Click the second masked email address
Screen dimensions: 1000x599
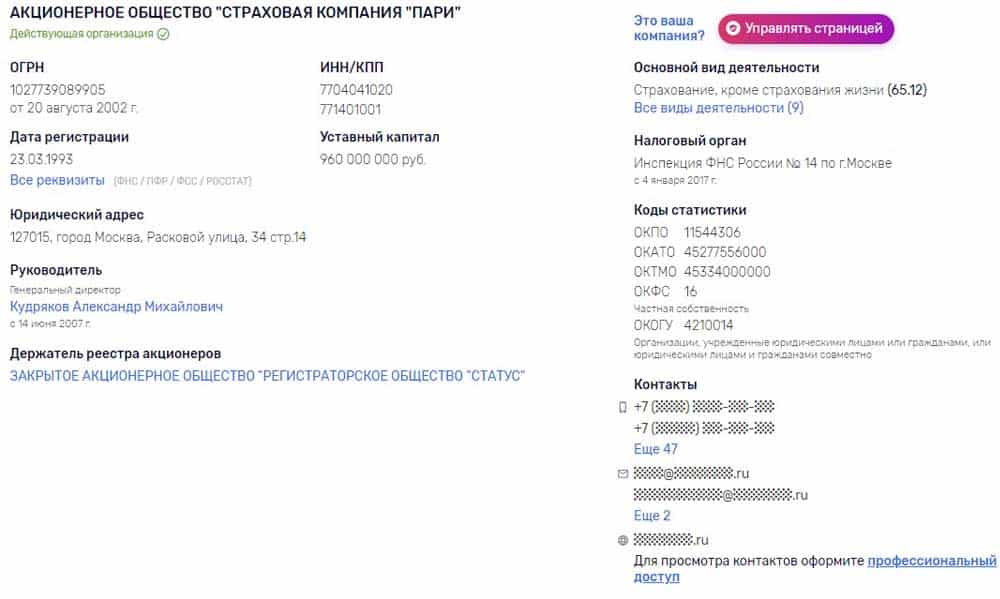click(x=721, y=495)
